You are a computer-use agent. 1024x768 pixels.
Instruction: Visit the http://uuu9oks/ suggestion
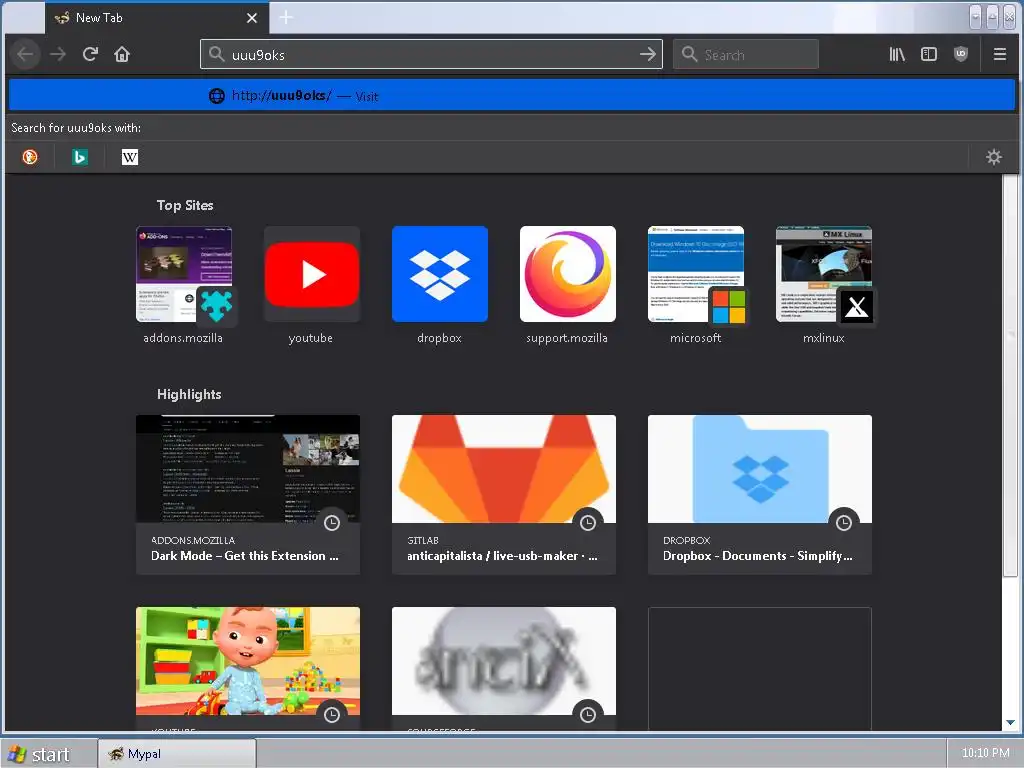click(512, 96)
